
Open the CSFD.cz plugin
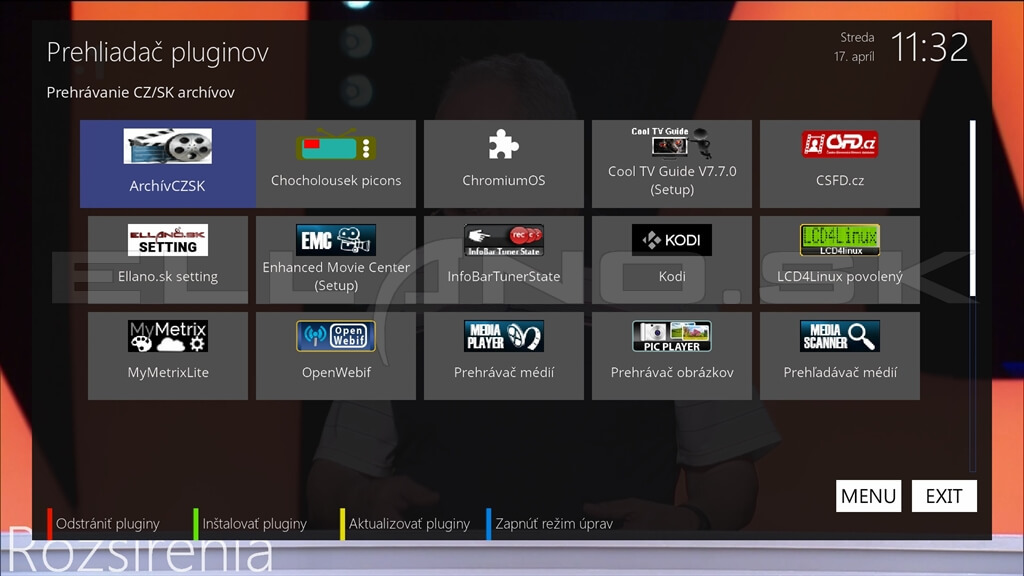(840, 163)
